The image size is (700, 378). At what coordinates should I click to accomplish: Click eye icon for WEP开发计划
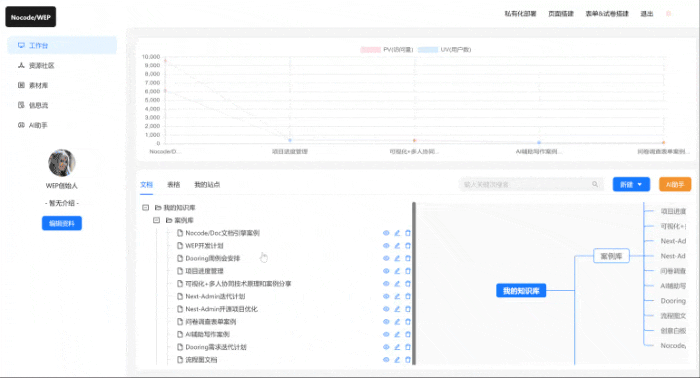coord(386,245)
